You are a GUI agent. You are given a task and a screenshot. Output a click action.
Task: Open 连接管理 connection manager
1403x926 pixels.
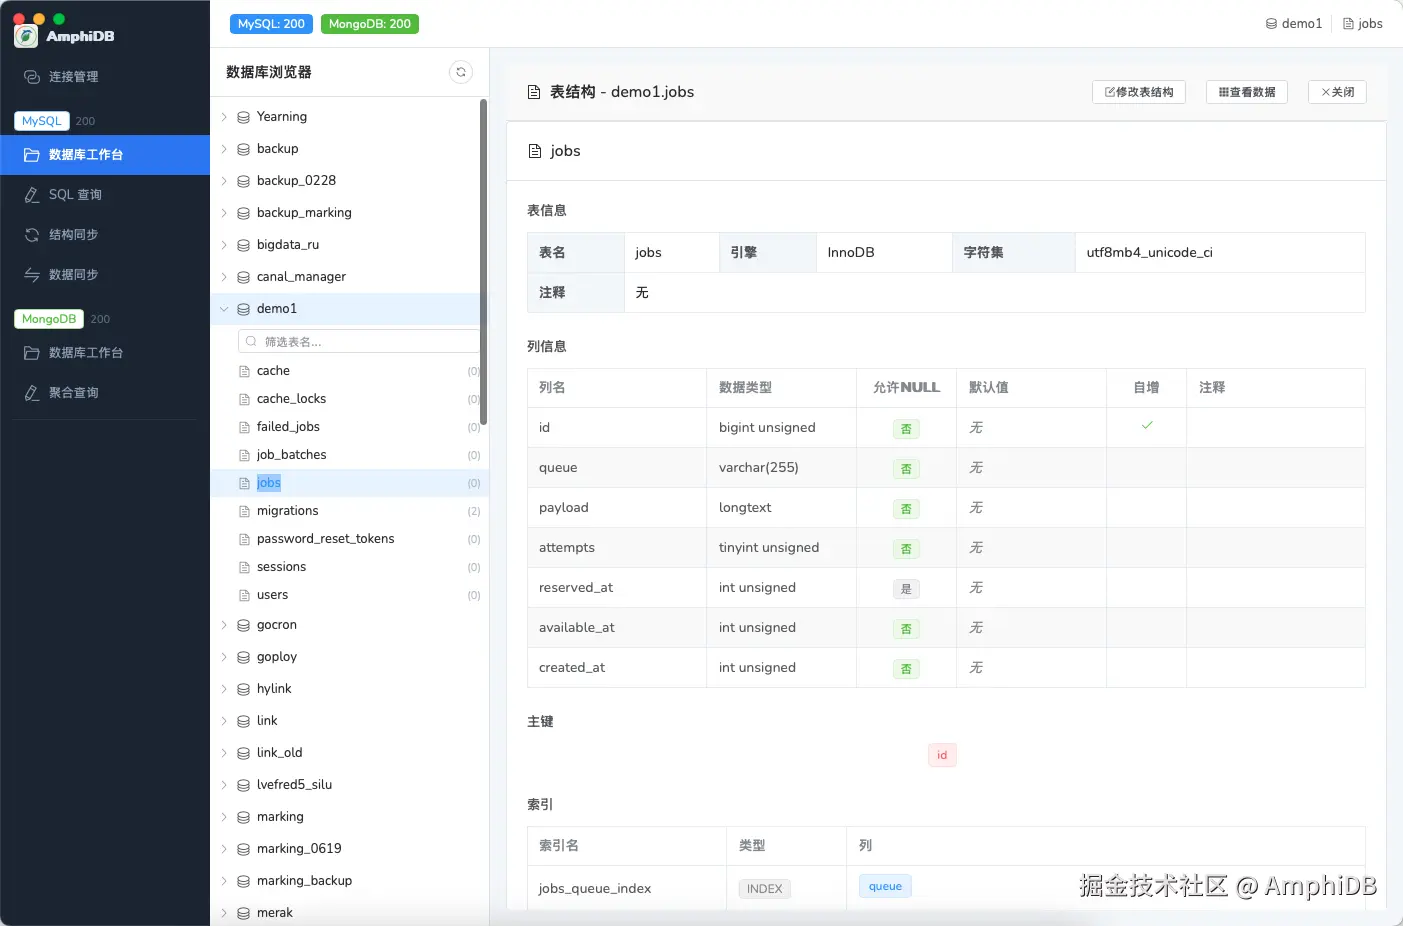pyautogui.click(x=105, y=77)
